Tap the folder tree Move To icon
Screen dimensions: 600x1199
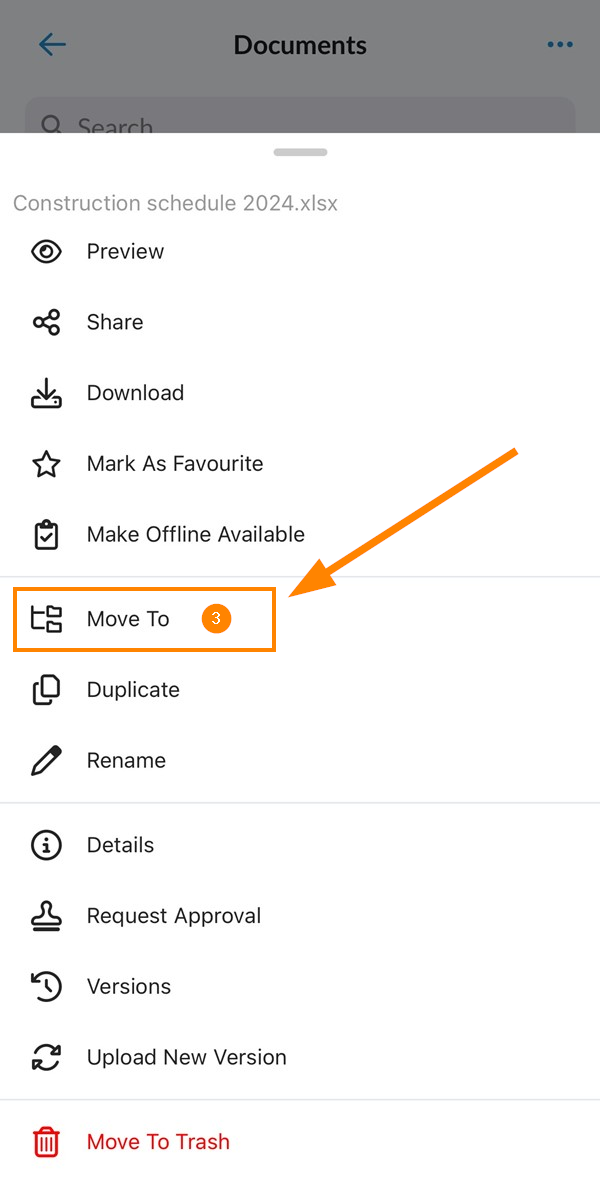coord(46,619)
